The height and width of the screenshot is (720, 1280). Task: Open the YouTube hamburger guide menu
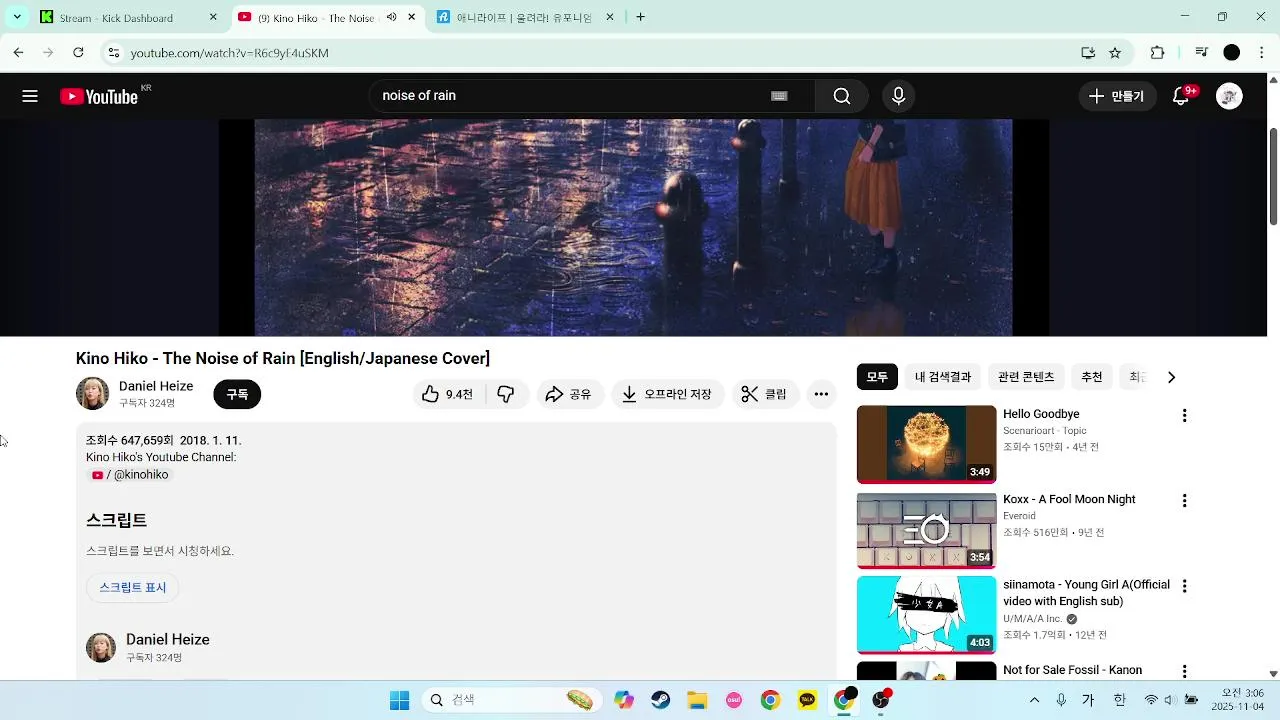pos(30,96)
